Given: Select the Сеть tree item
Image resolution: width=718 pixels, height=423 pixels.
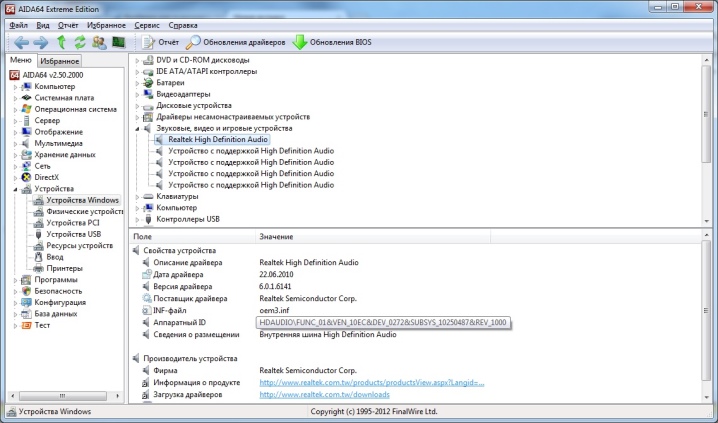Looking at the screenshot, I should [42, 166].
